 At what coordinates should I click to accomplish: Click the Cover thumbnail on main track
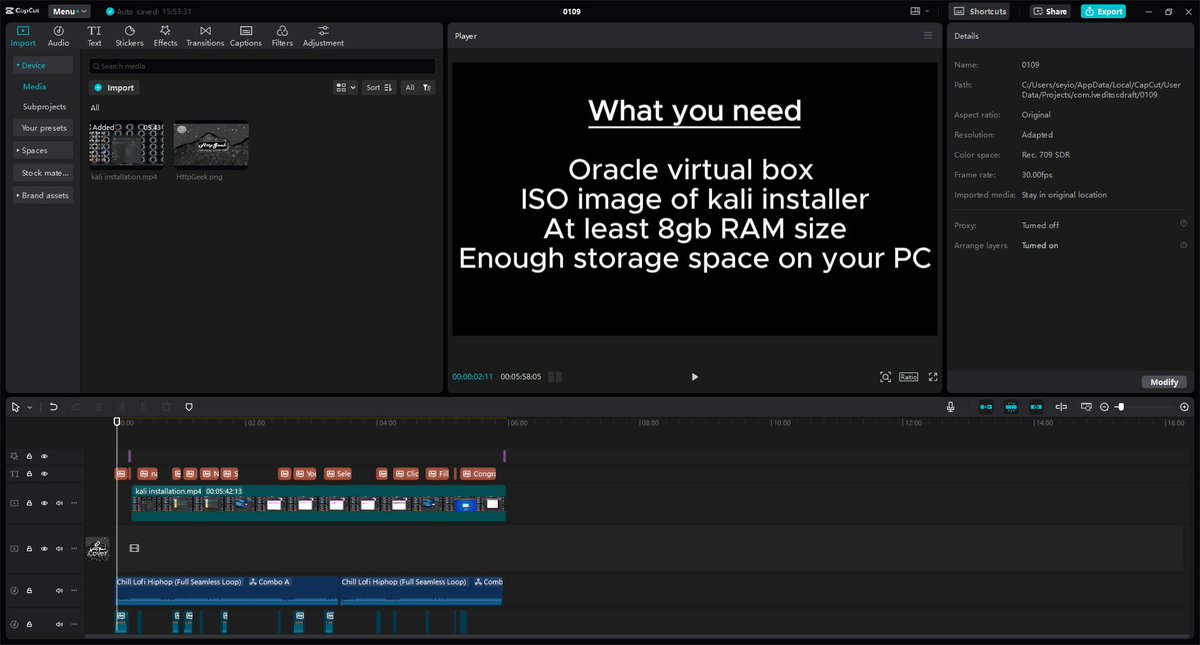[x=98, y=549]
